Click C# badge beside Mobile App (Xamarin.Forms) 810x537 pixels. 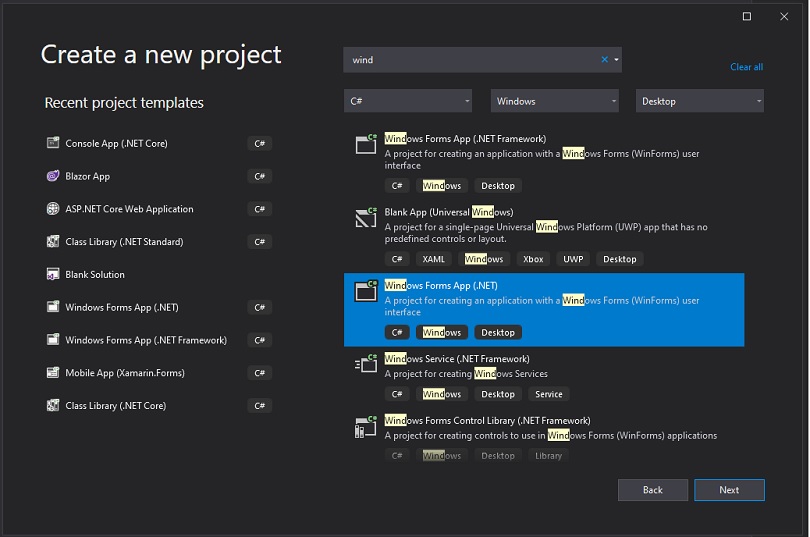[259, 373]
